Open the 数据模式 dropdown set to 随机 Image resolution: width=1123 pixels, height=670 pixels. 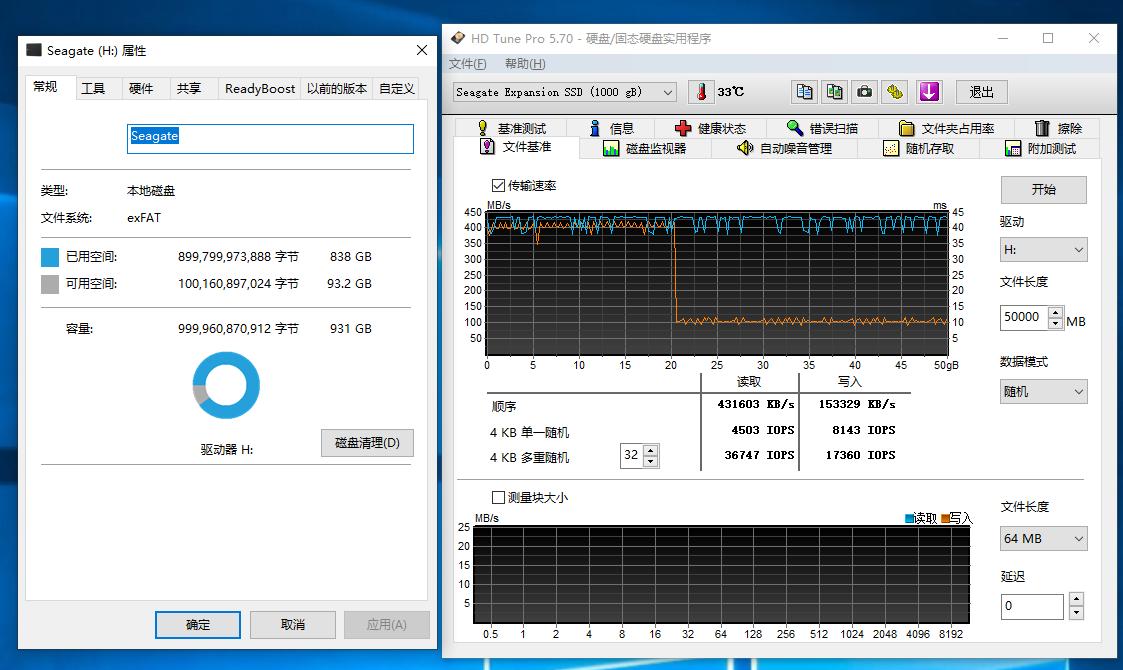pos(1043,391)
